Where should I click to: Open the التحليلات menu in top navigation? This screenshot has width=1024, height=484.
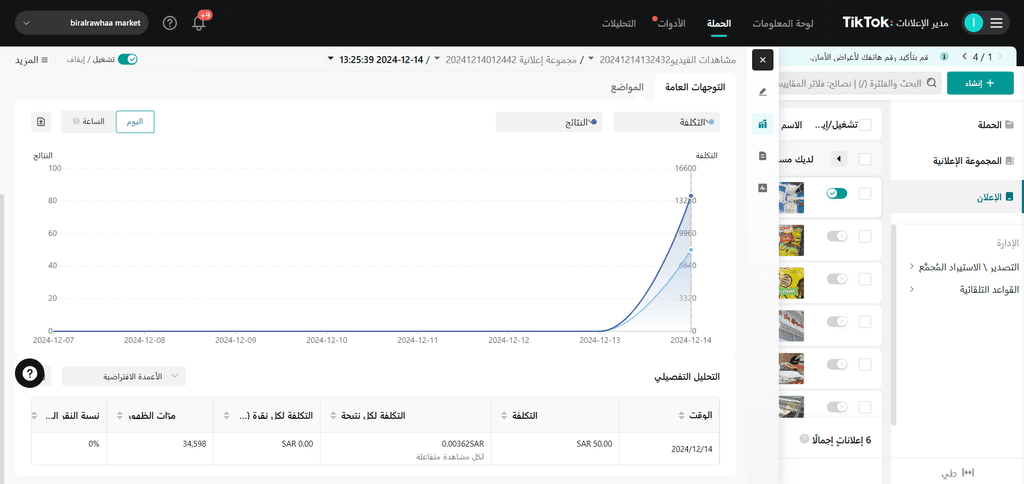[x=618, y=24]
